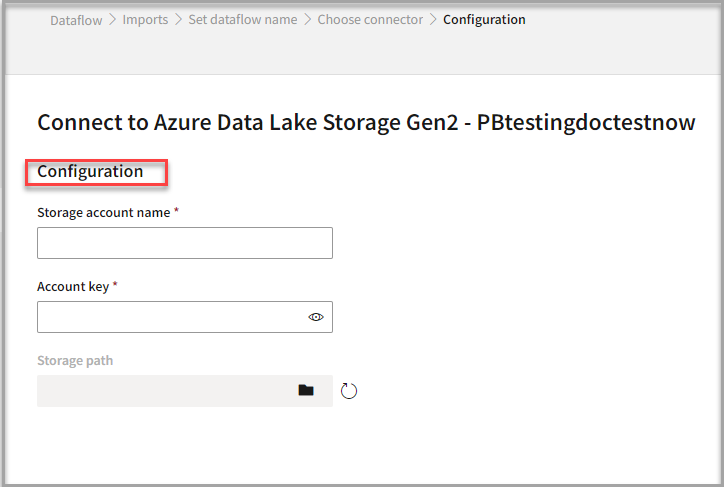
Task: Open the storage path folder browser
Action: tap(306, 390)
